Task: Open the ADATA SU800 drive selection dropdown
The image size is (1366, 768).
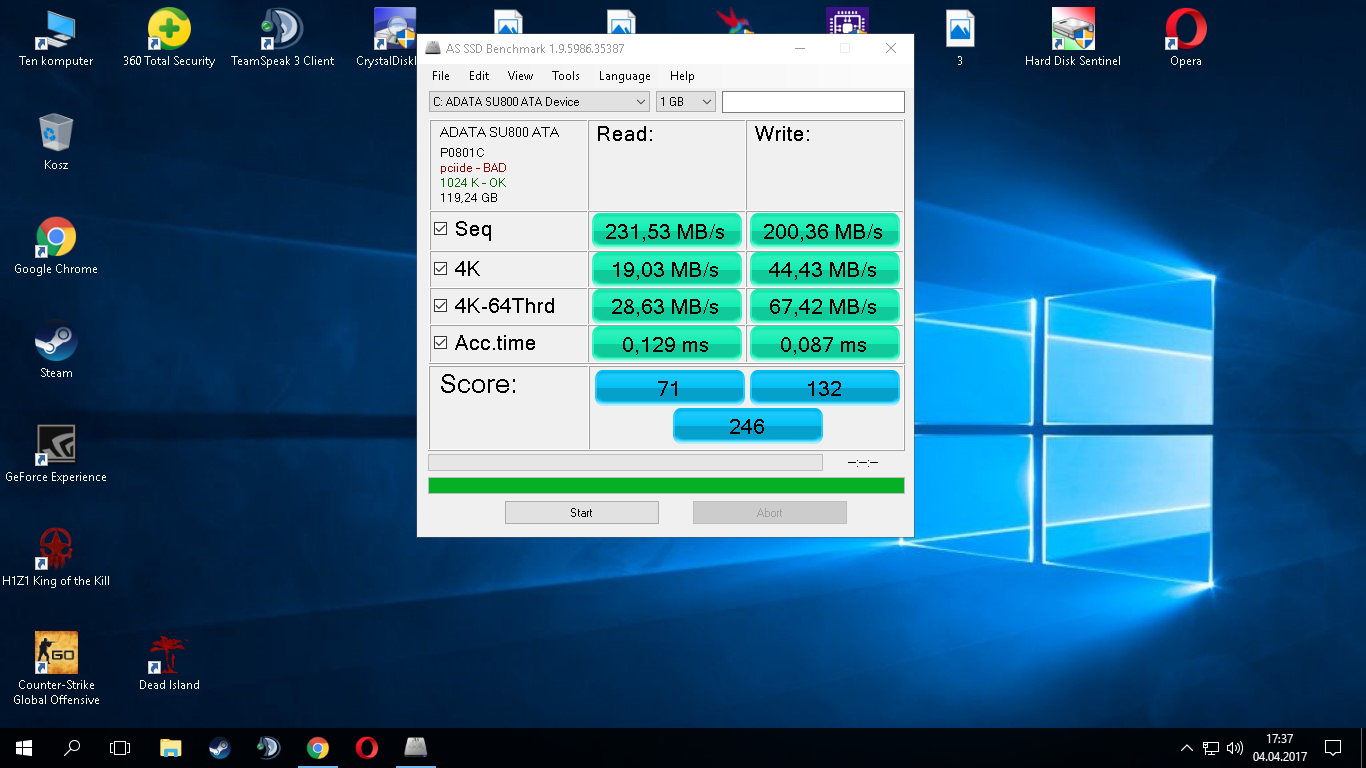Action: (540, 102)
